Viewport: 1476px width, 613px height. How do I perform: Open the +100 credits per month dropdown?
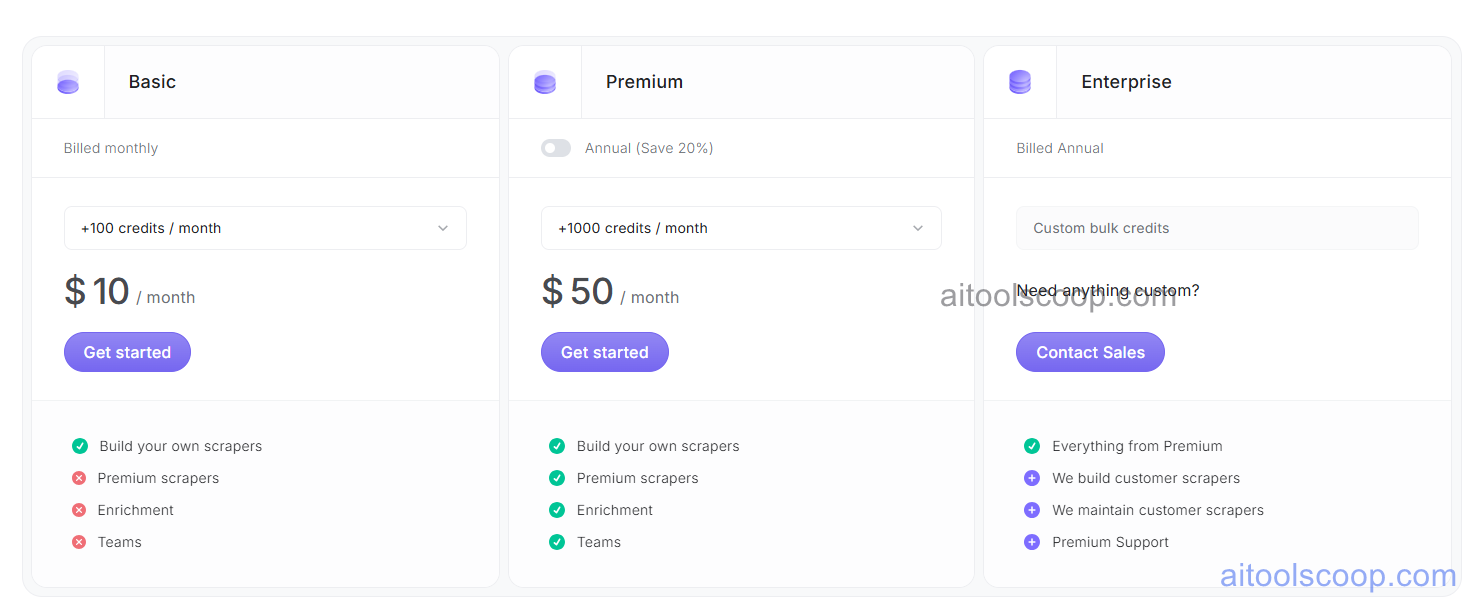pyautogui.click(x=265, y=228)
